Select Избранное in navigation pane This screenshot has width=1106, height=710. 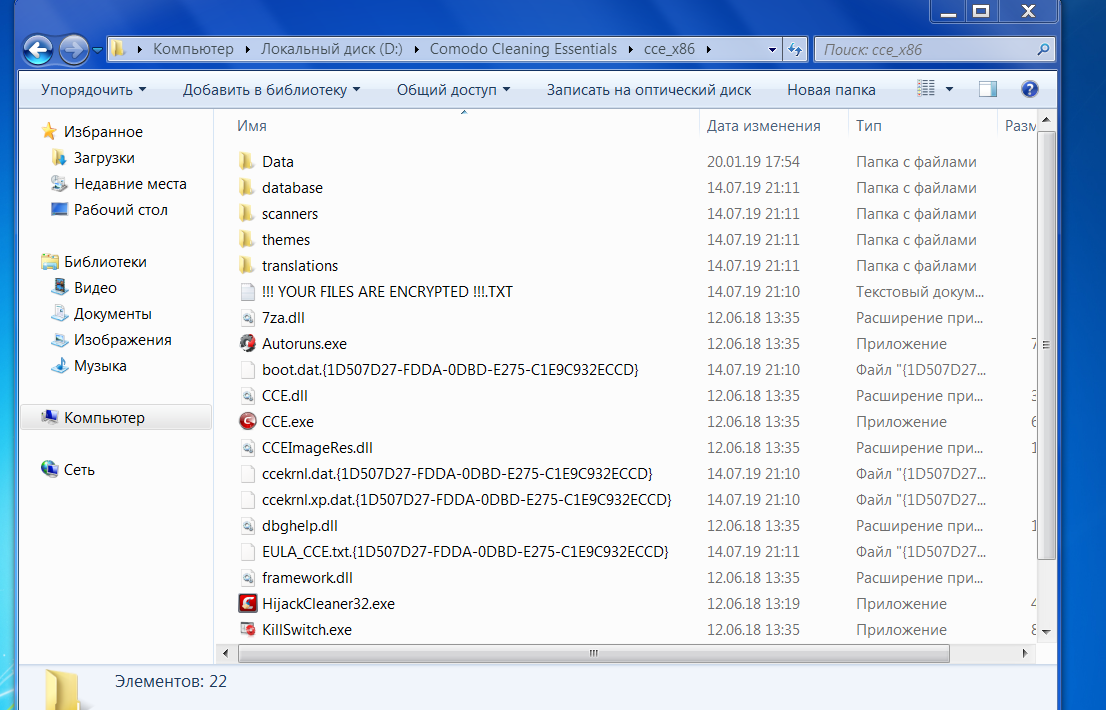point(92,132)
